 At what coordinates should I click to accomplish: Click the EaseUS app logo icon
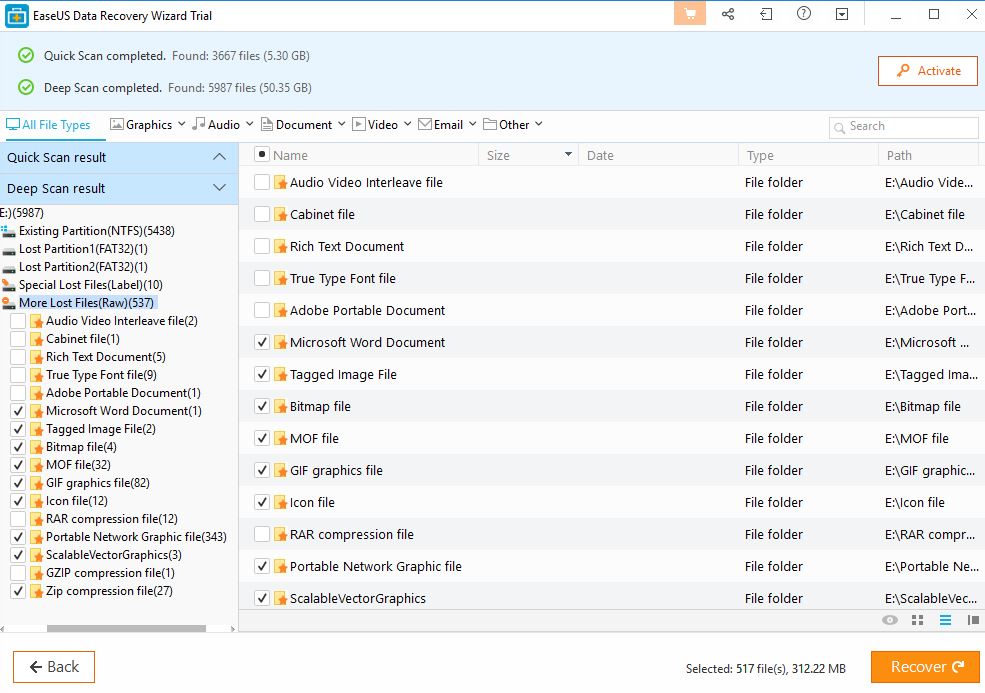(x=16, y=15)
